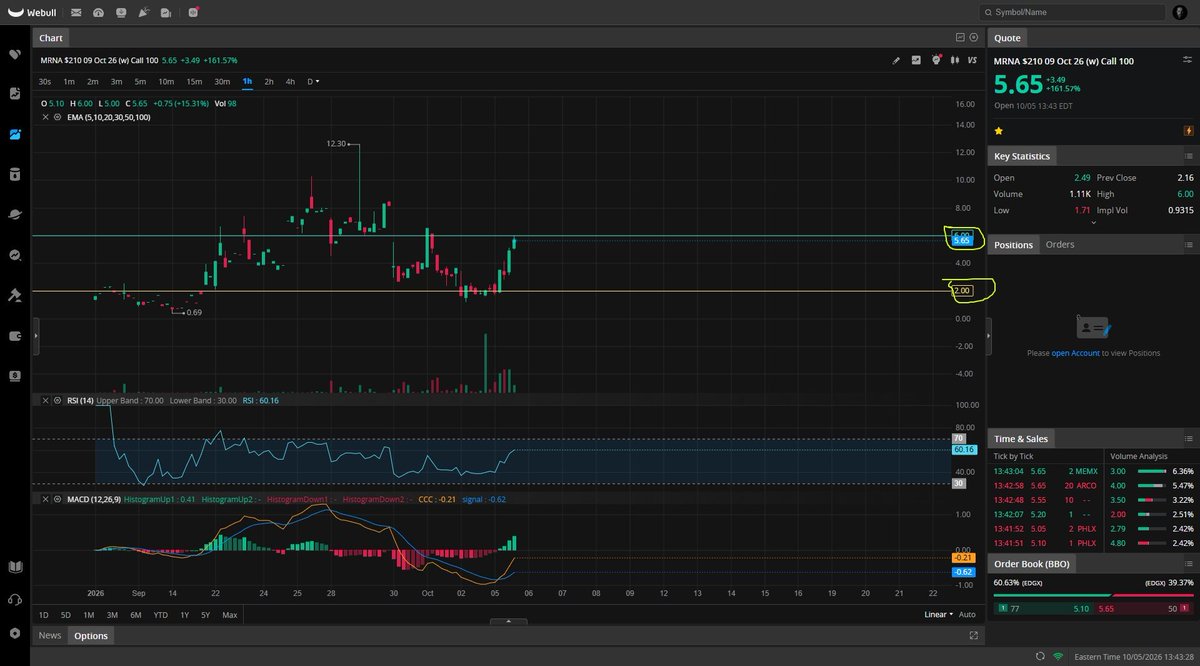Set chart range to YTD

(x=160, y=615)
